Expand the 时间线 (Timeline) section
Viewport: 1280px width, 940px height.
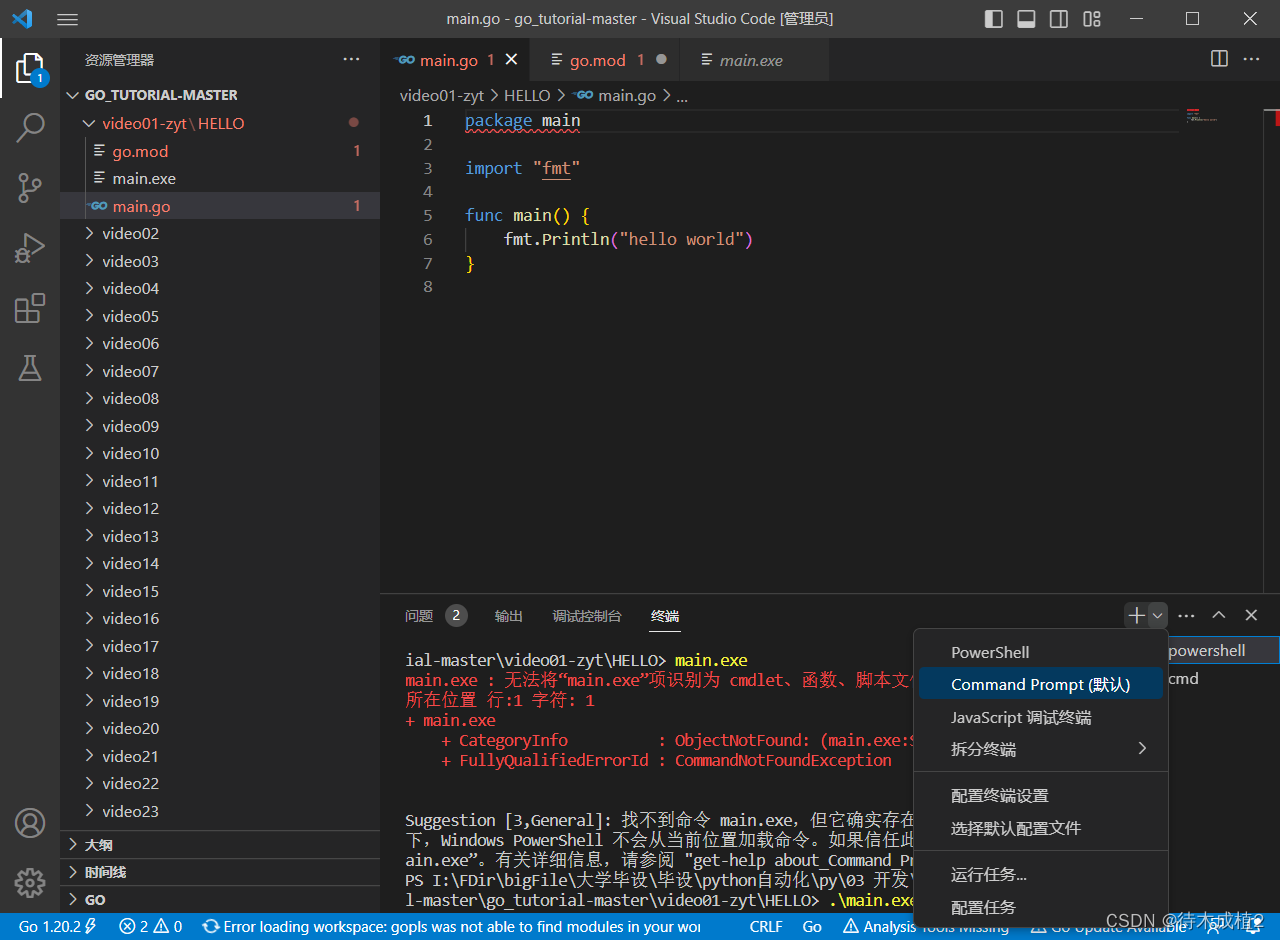(x=220, y=872)
